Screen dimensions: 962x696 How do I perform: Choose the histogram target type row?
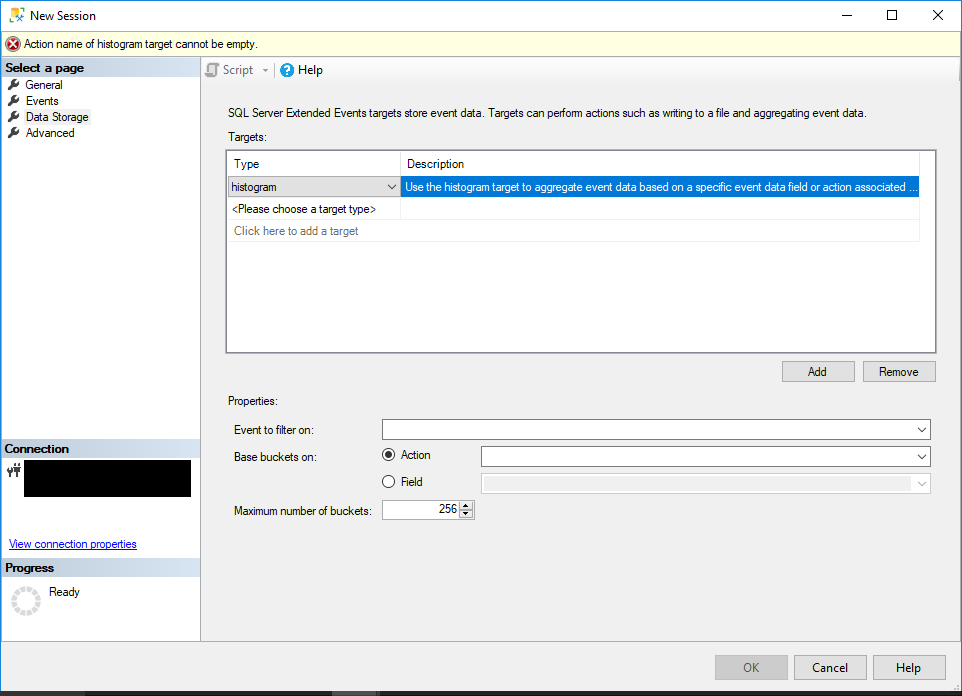[x=300, y=187]
